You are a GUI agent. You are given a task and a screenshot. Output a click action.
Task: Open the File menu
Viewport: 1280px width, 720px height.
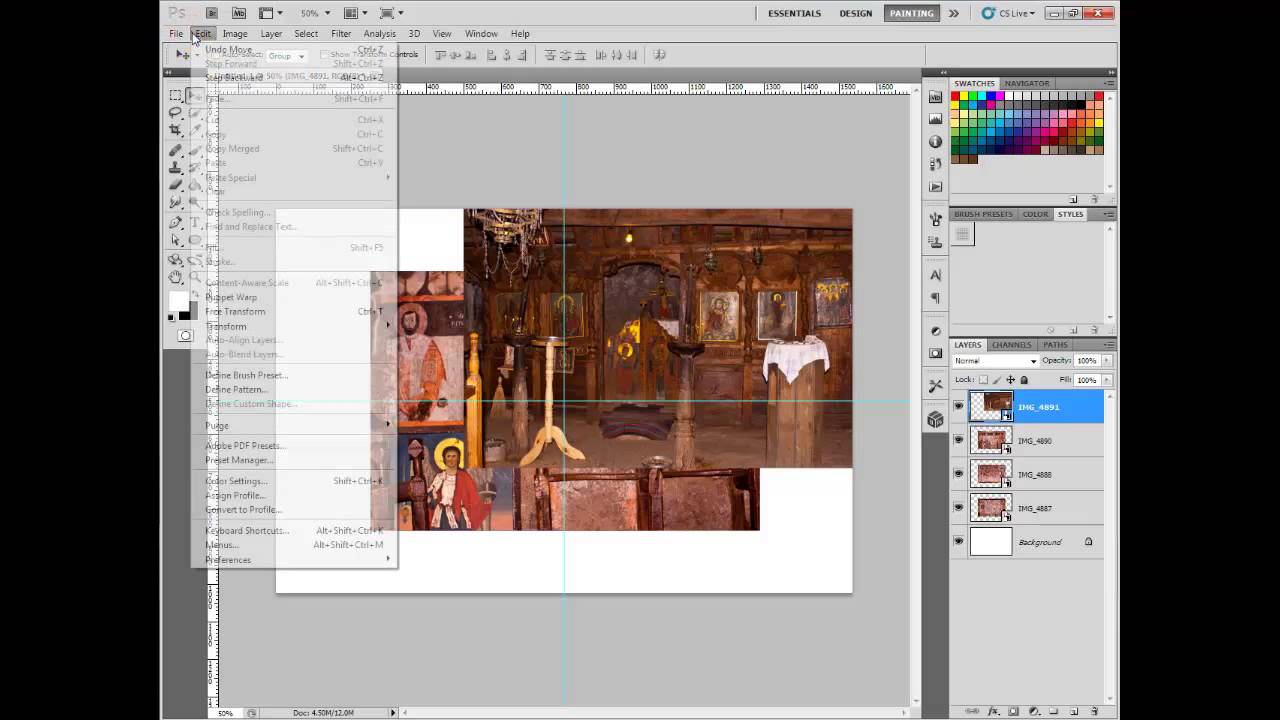click(x=176, y=33)
